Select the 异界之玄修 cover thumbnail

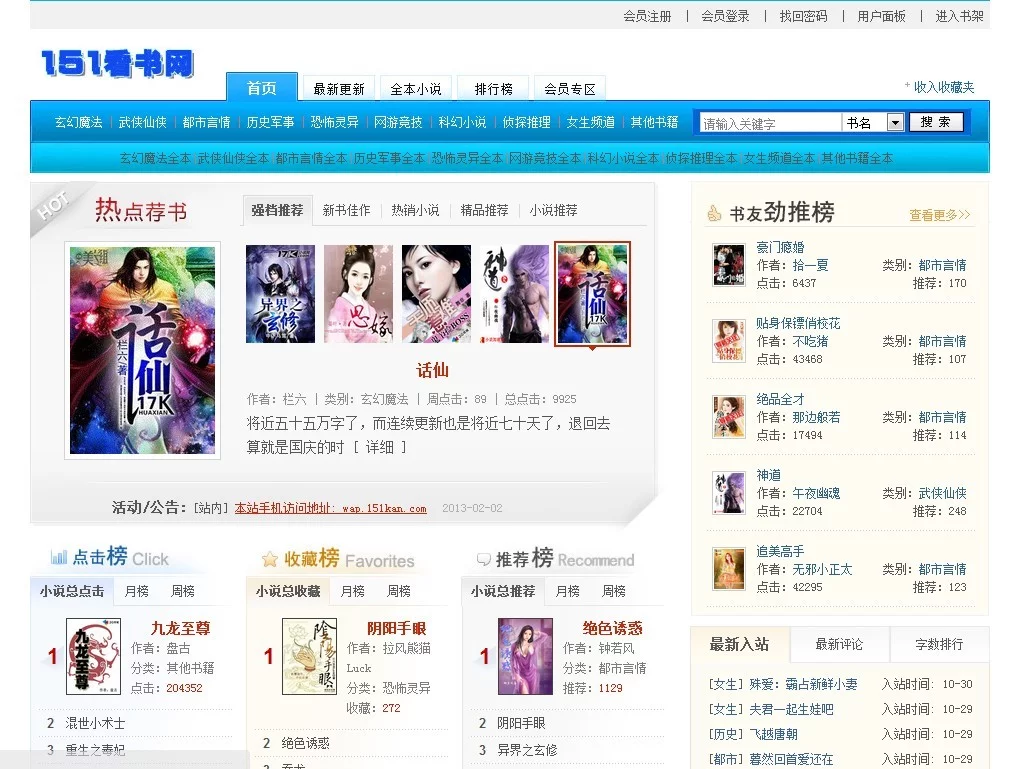280,294
